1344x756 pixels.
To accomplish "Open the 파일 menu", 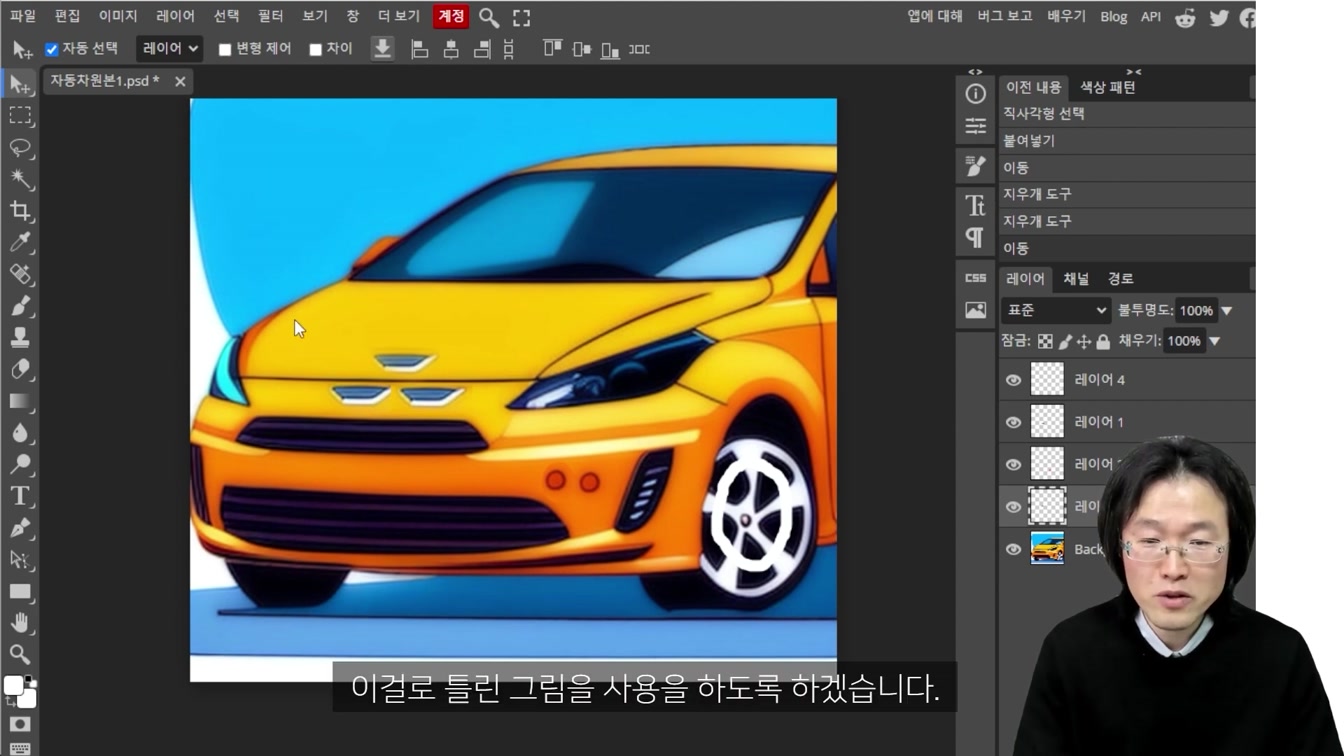I will pyautogui.click(x=22, y=16).
